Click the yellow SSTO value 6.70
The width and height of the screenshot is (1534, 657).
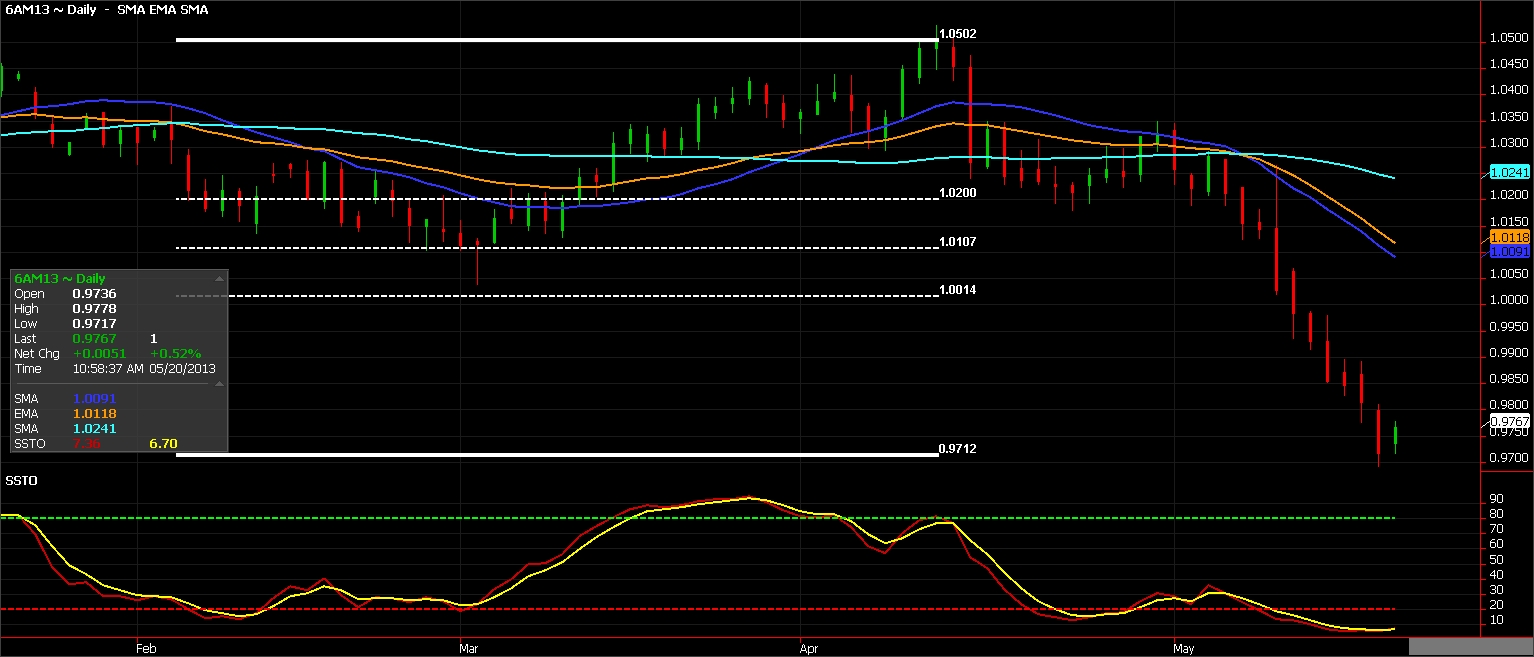point(163,444)
